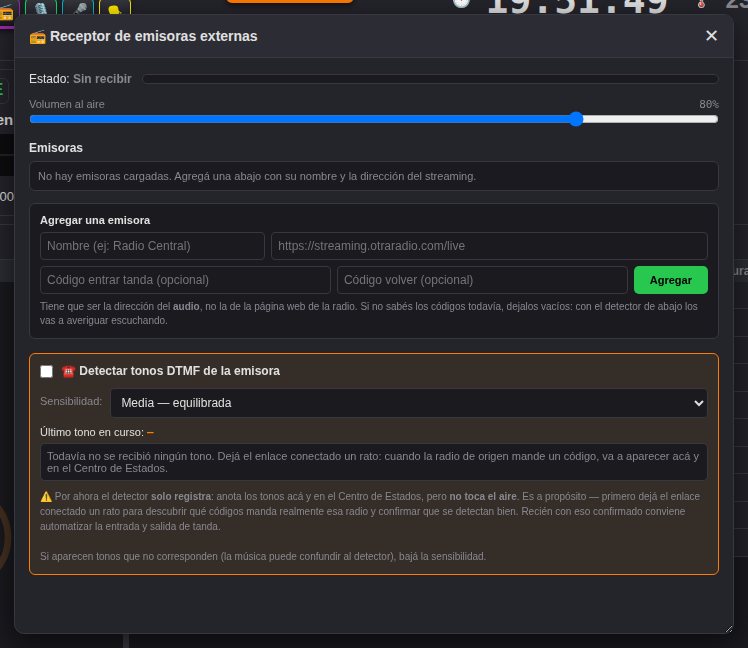Click the 'Agregar una emisora' heading
The width and height of the screenshot is (748, 648).
coord(95,220)
